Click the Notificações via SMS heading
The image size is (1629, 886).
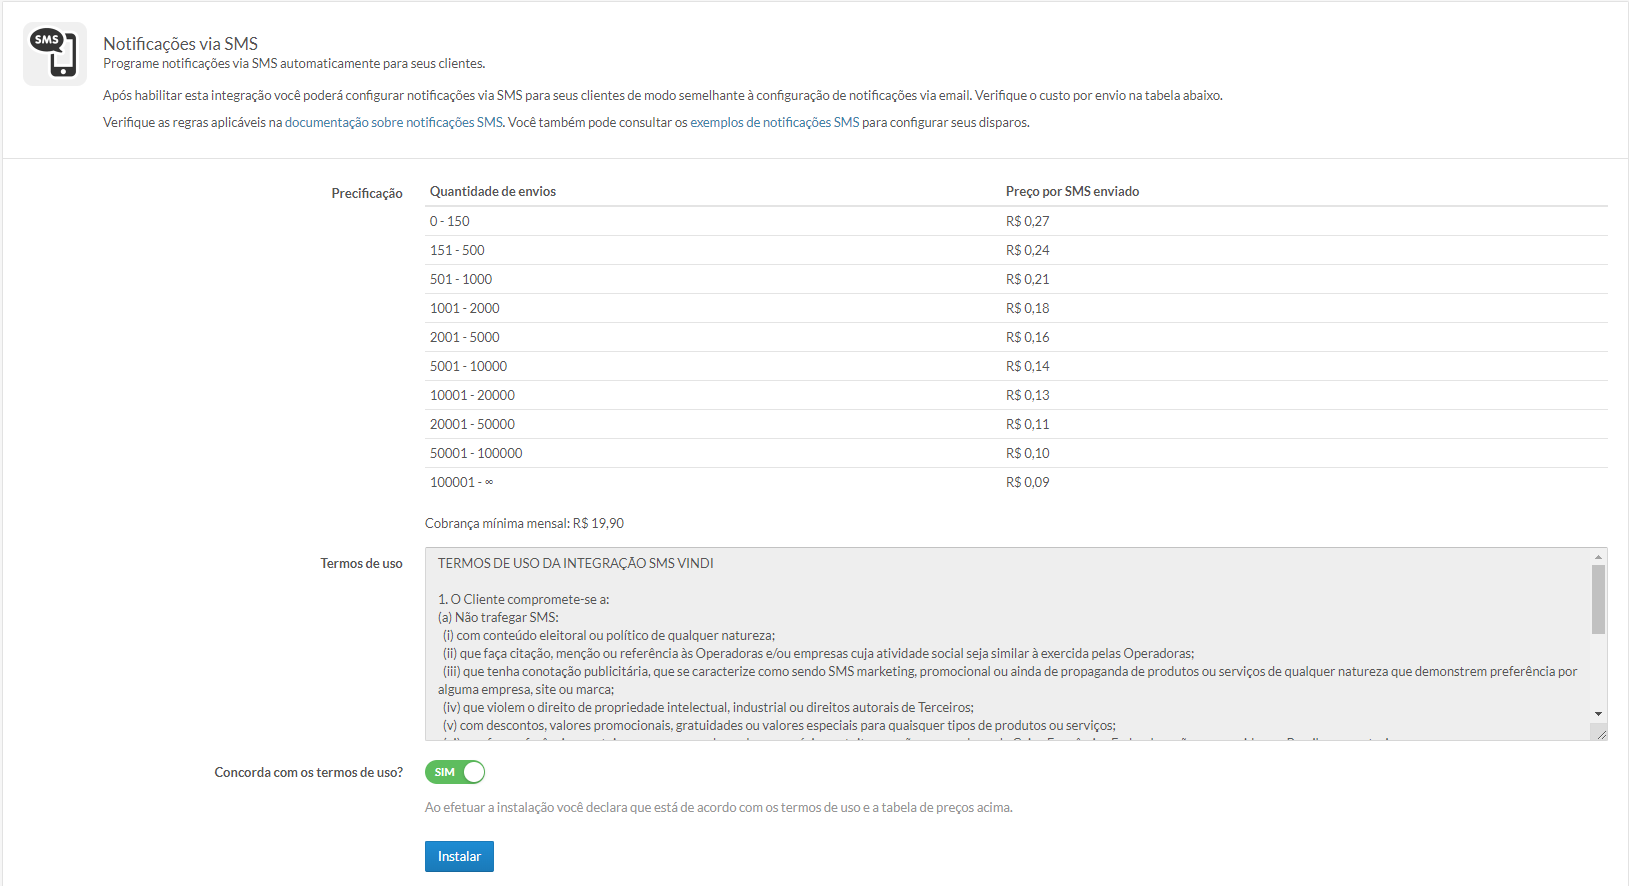tap(180, 44)
